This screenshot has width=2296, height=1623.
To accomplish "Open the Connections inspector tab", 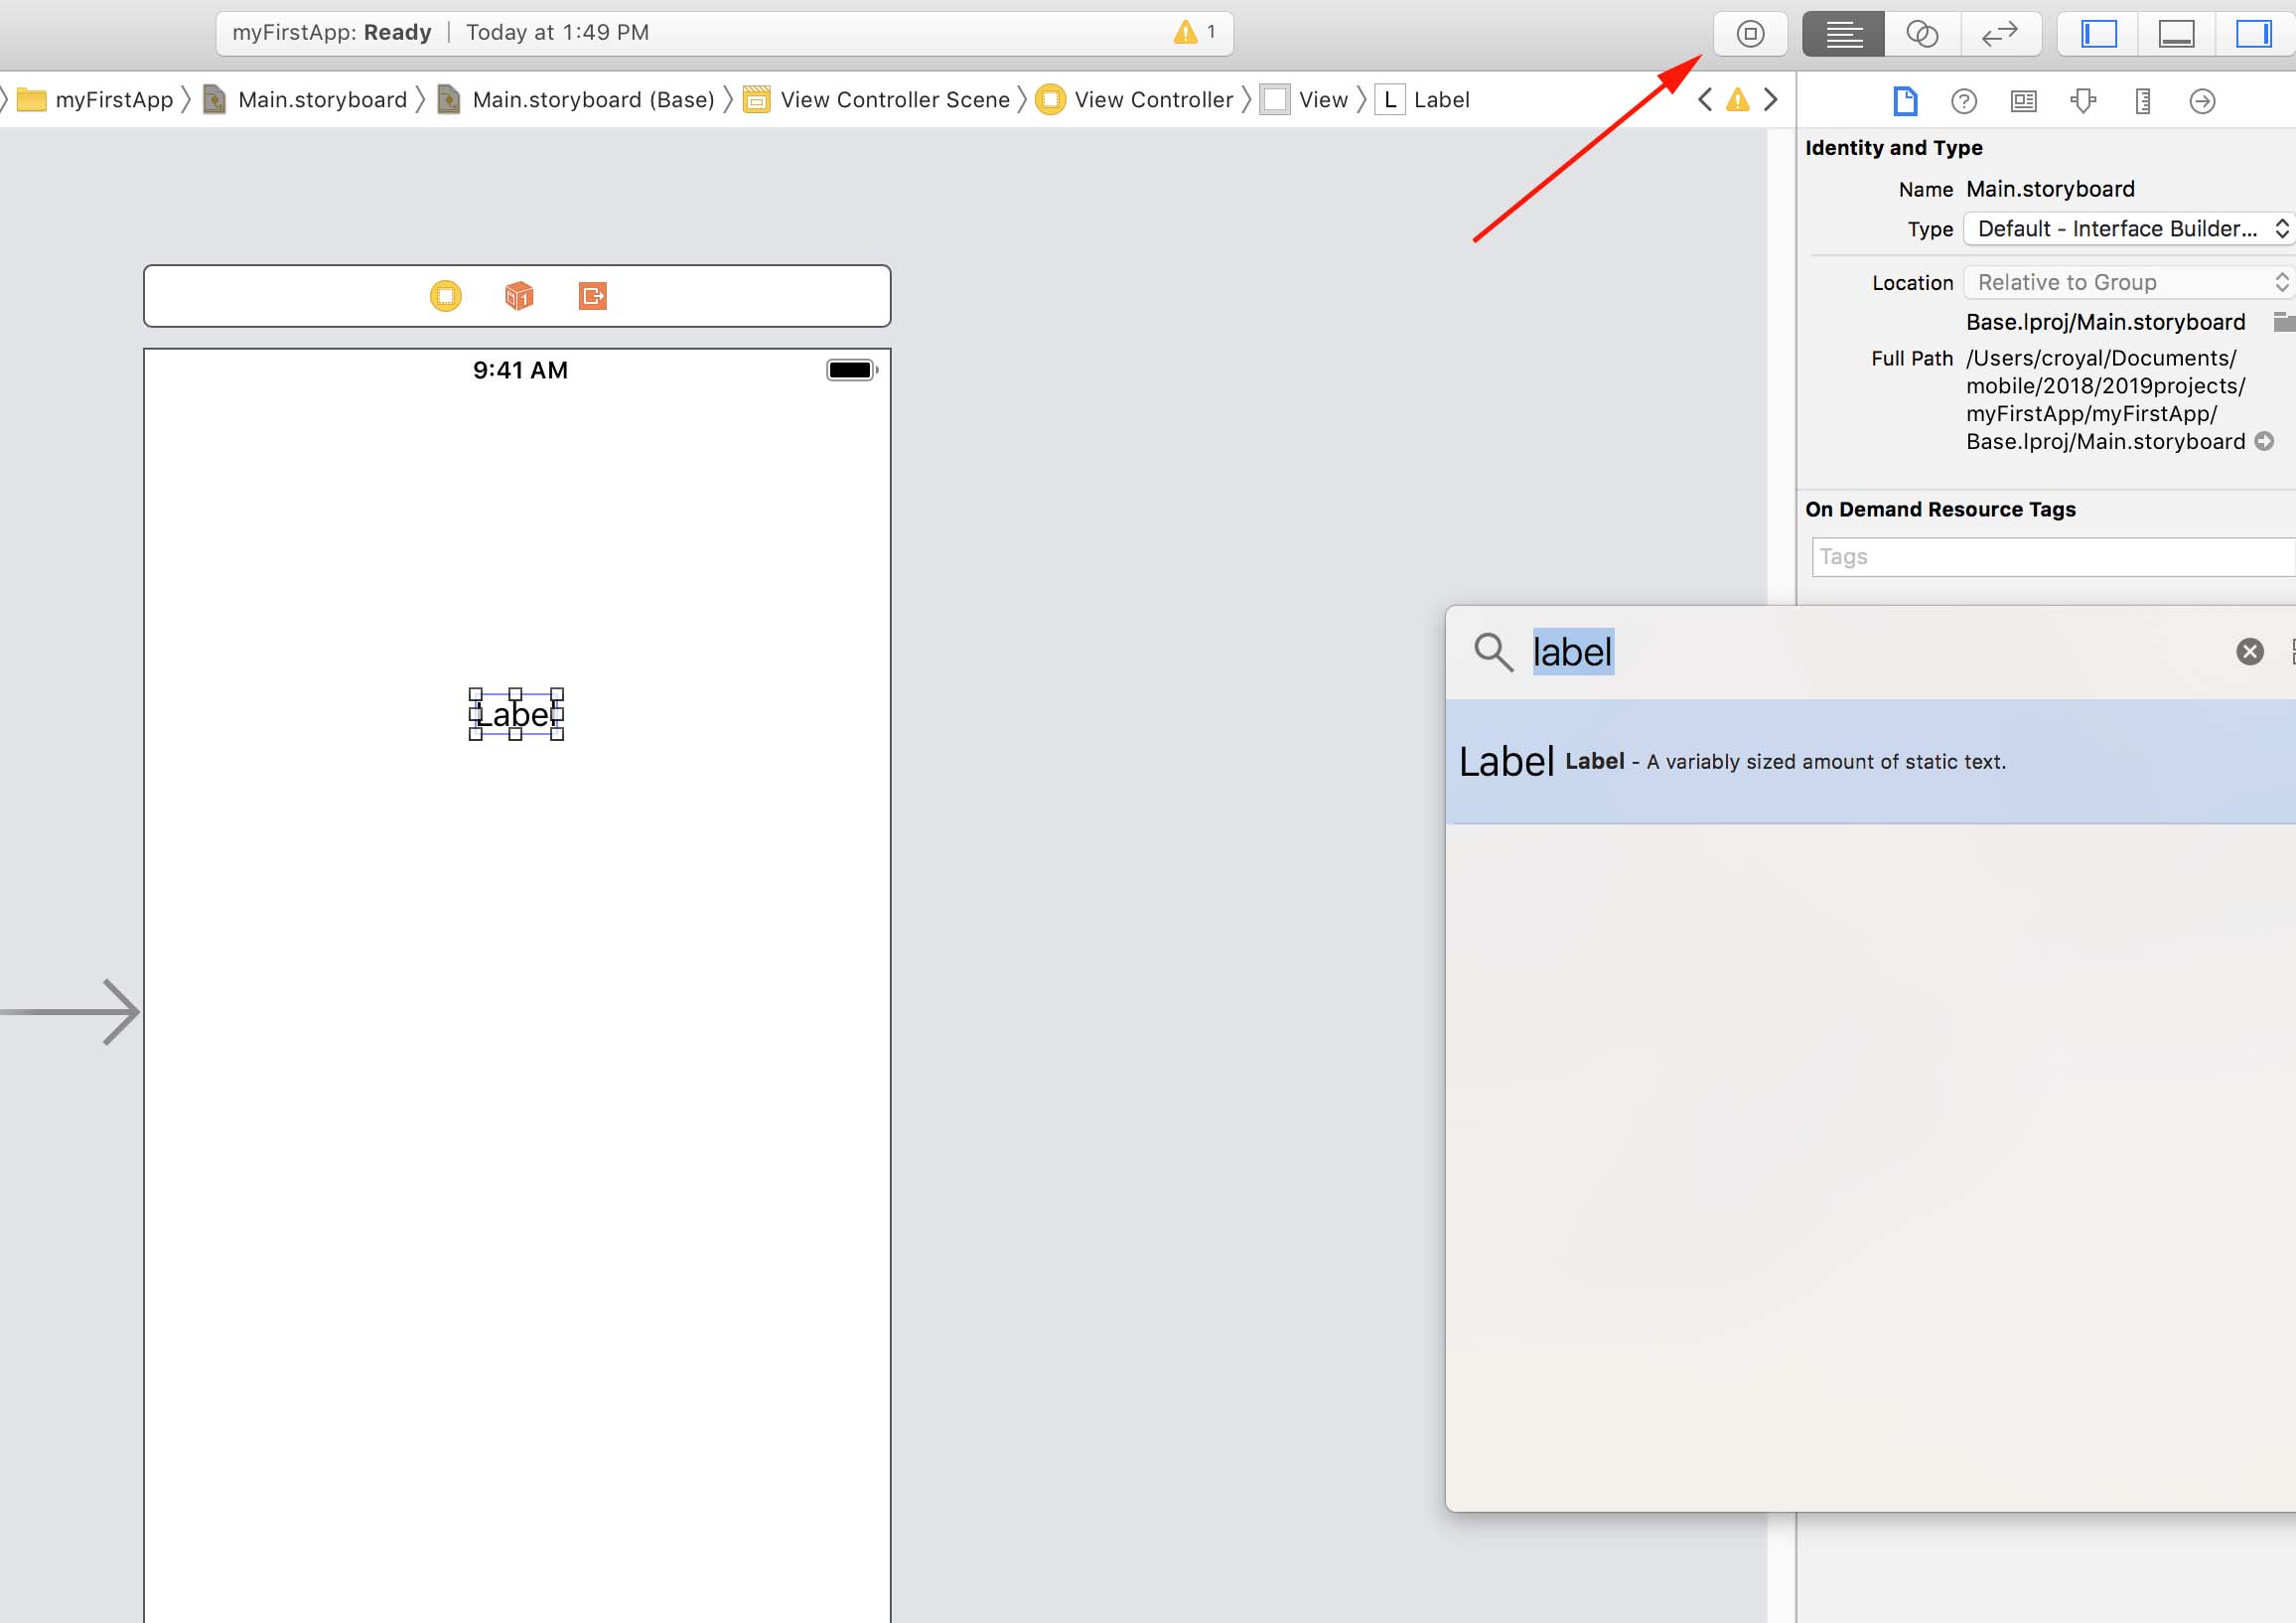I will coord(2201,101).
